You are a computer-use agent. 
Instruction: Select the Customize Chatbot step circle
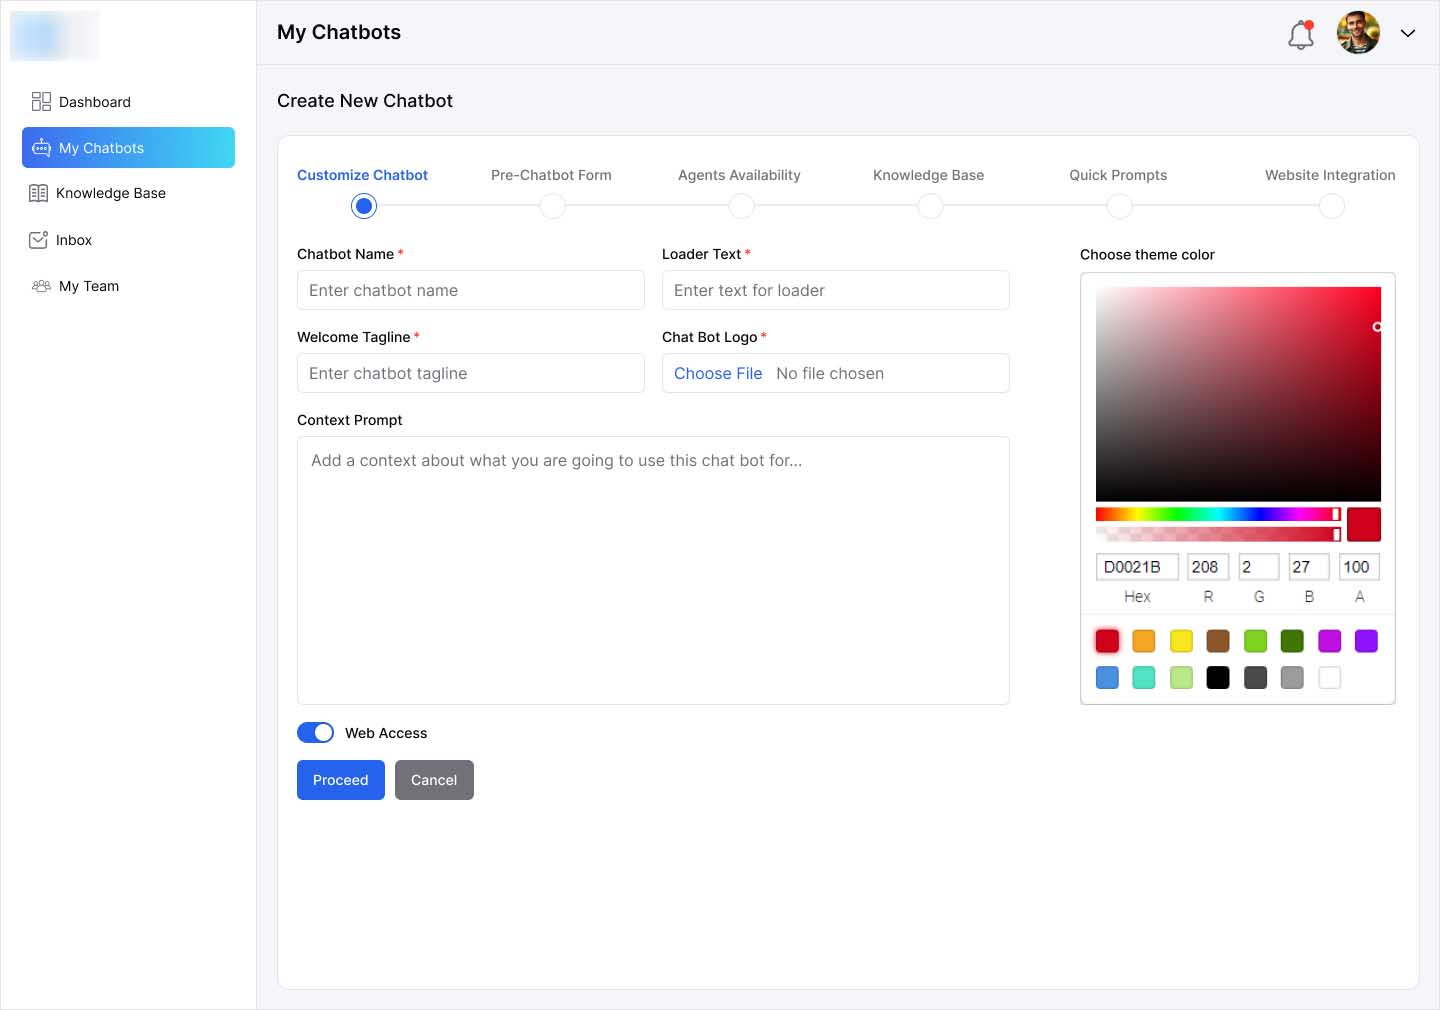tap(364, 206)
